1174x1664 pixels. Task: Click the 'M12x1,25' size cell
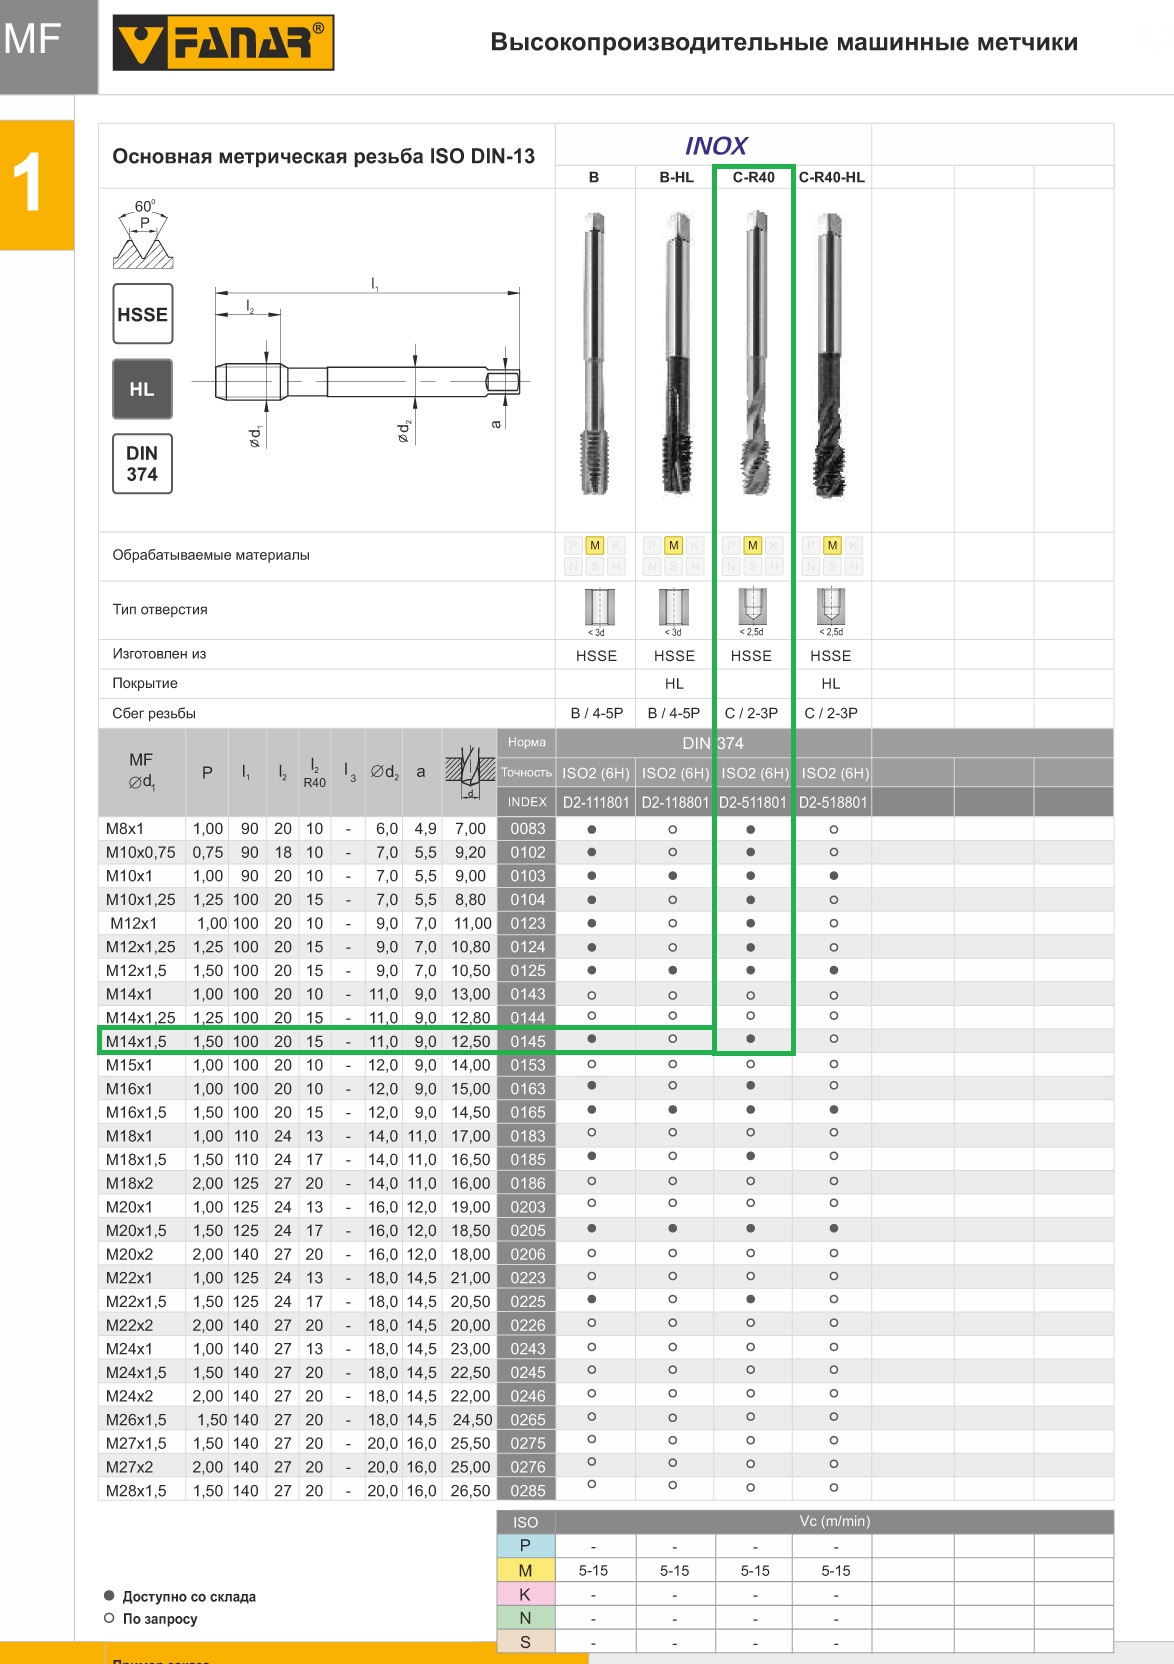tap(141, 946)
